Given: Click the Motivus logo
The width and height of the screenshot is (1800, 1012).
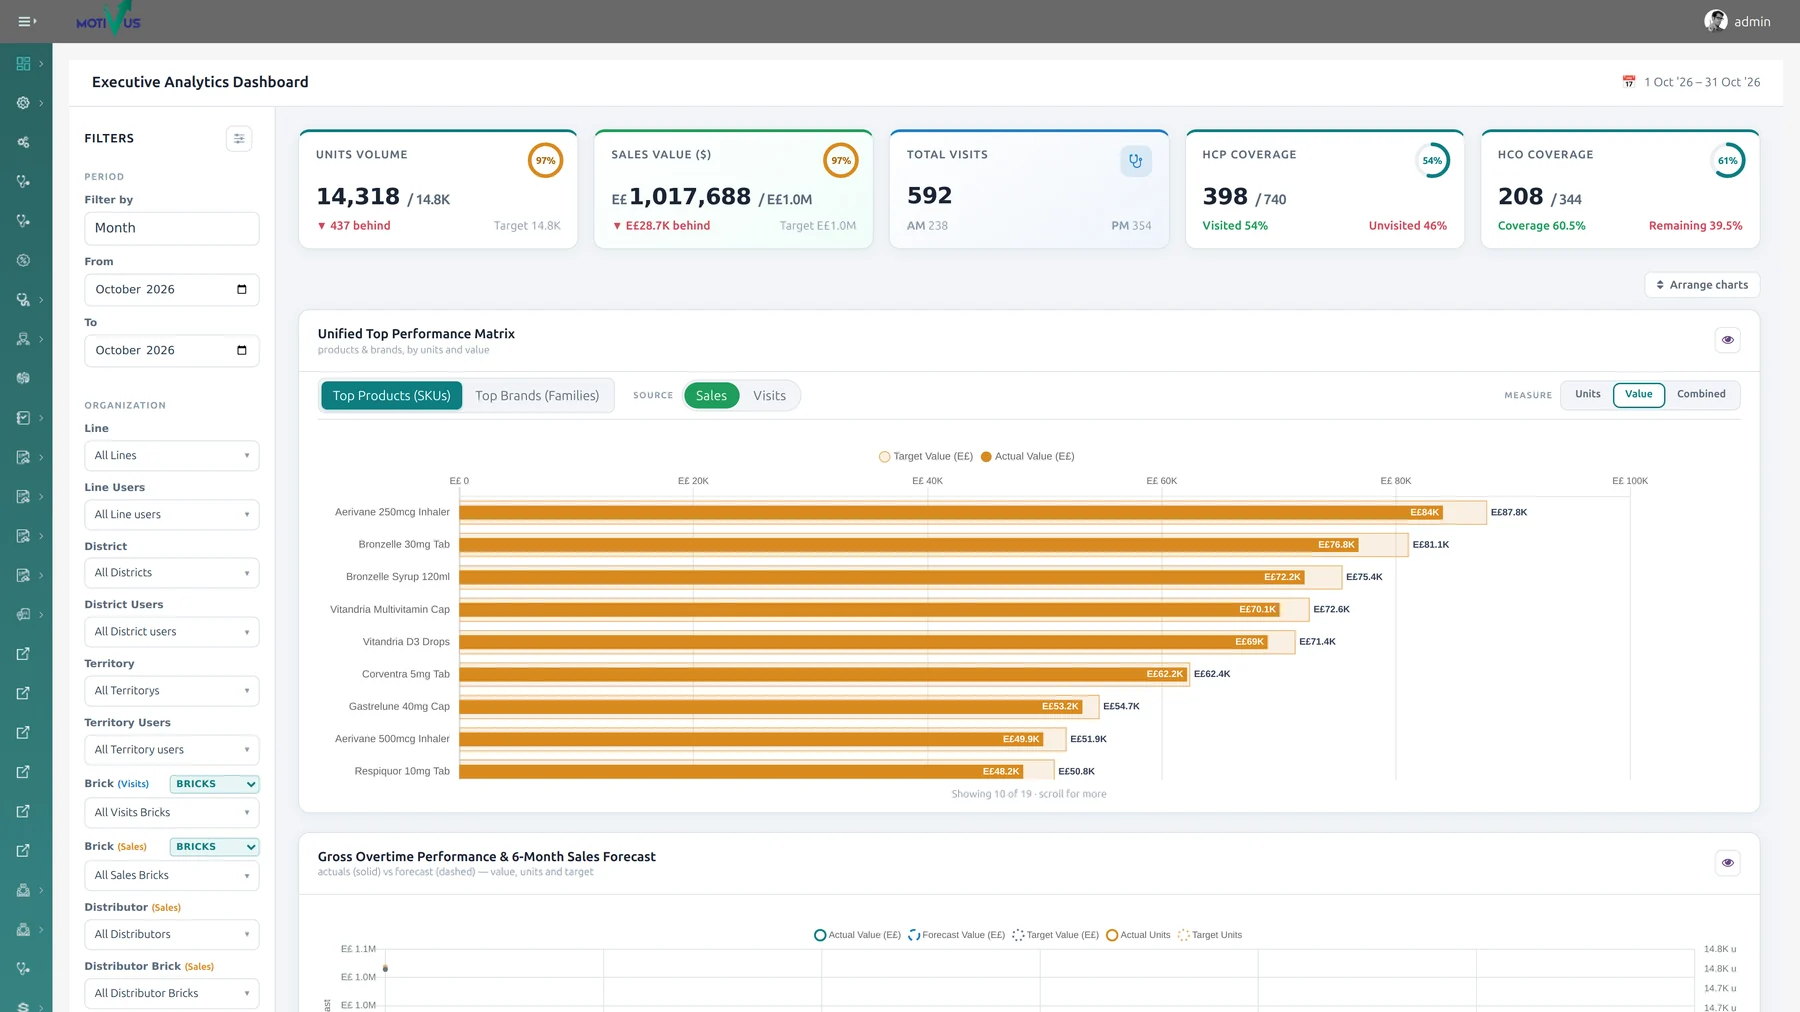Looking at the screenshot, I should point(109,20).
